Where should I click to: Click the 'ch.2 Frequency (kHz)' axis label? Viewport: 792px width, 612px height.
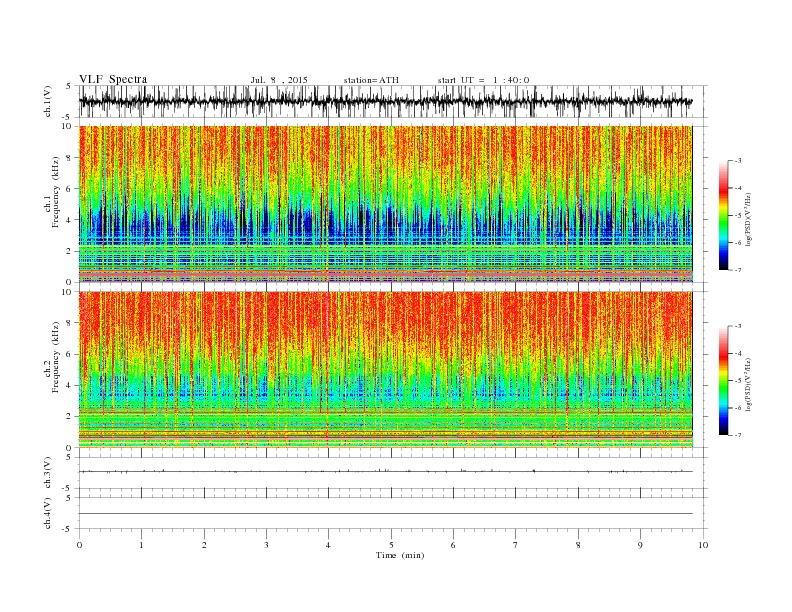(x=52, y=356)
